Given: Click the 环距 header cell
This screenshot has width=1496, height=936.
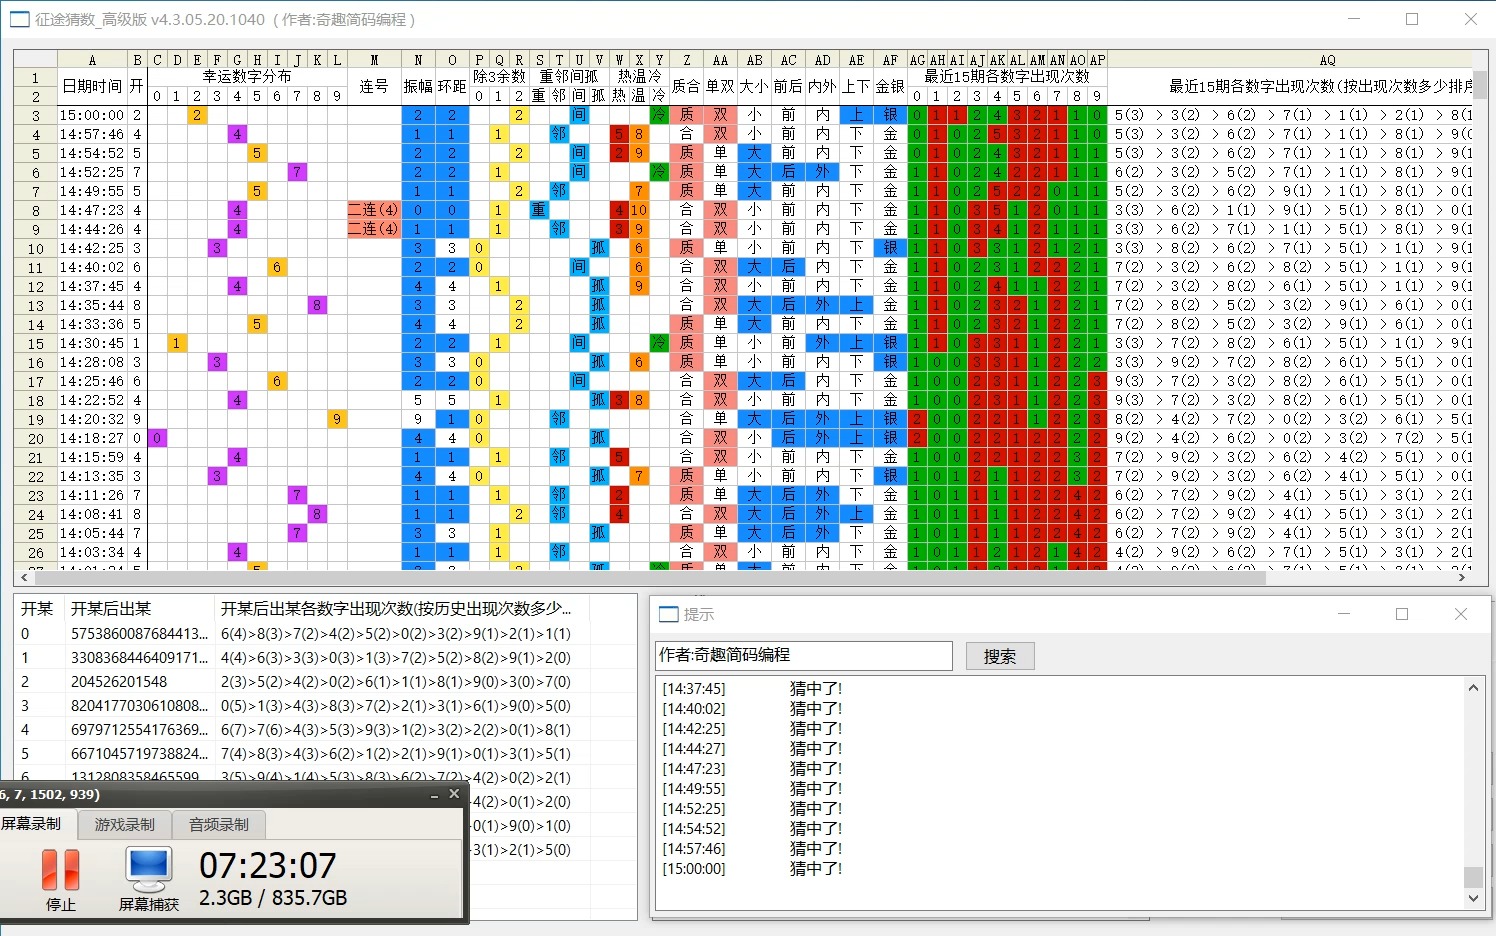Looking at the screenshot, I should [452, 86].
